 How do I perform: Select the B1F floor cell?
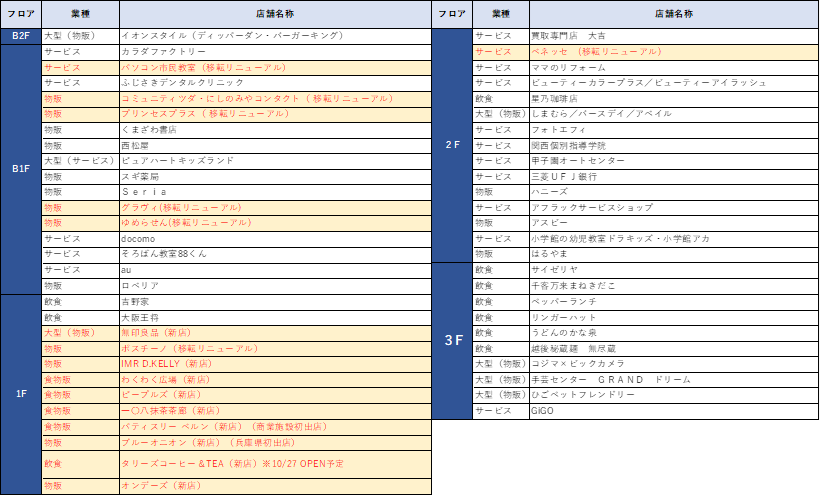[x=21, y=168]
